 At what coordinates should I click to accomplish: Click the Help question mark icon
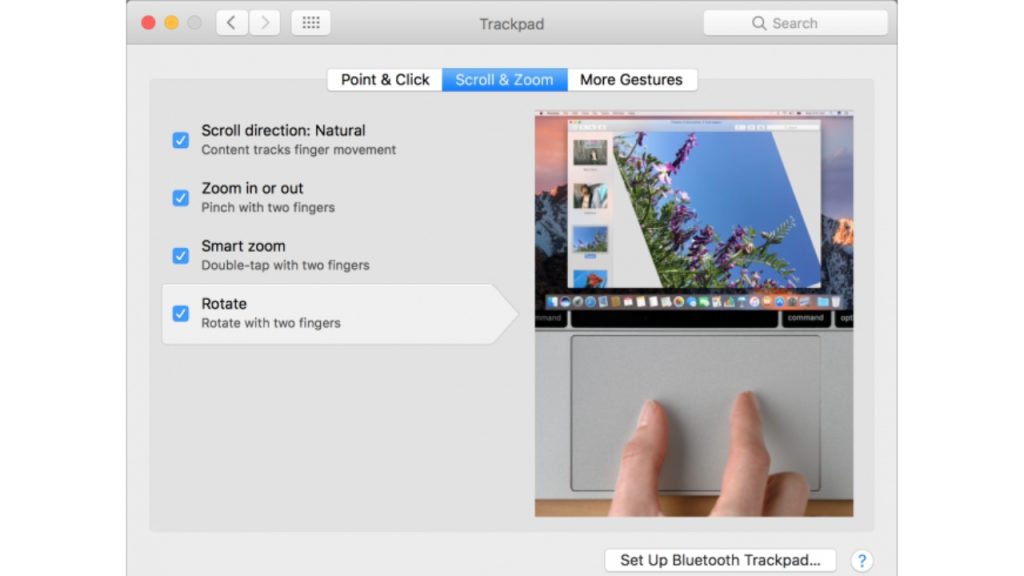click(x=862, y=560)
